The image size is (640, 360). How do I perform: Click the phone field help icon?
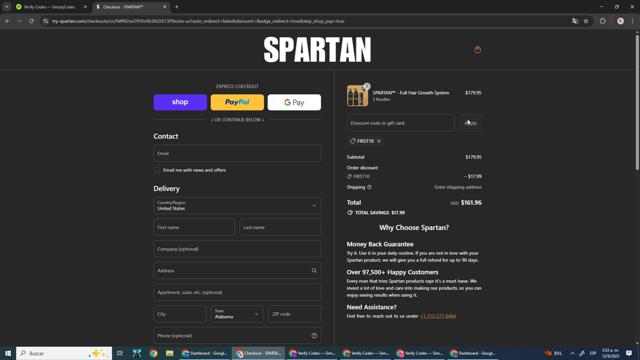(314, 336)
